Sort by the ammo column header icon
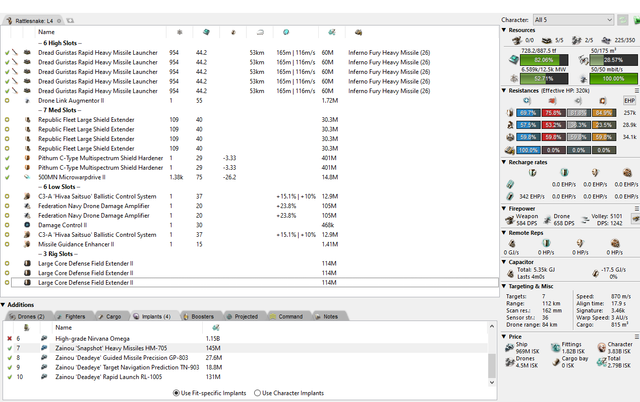640x402 pixels. 358,32
